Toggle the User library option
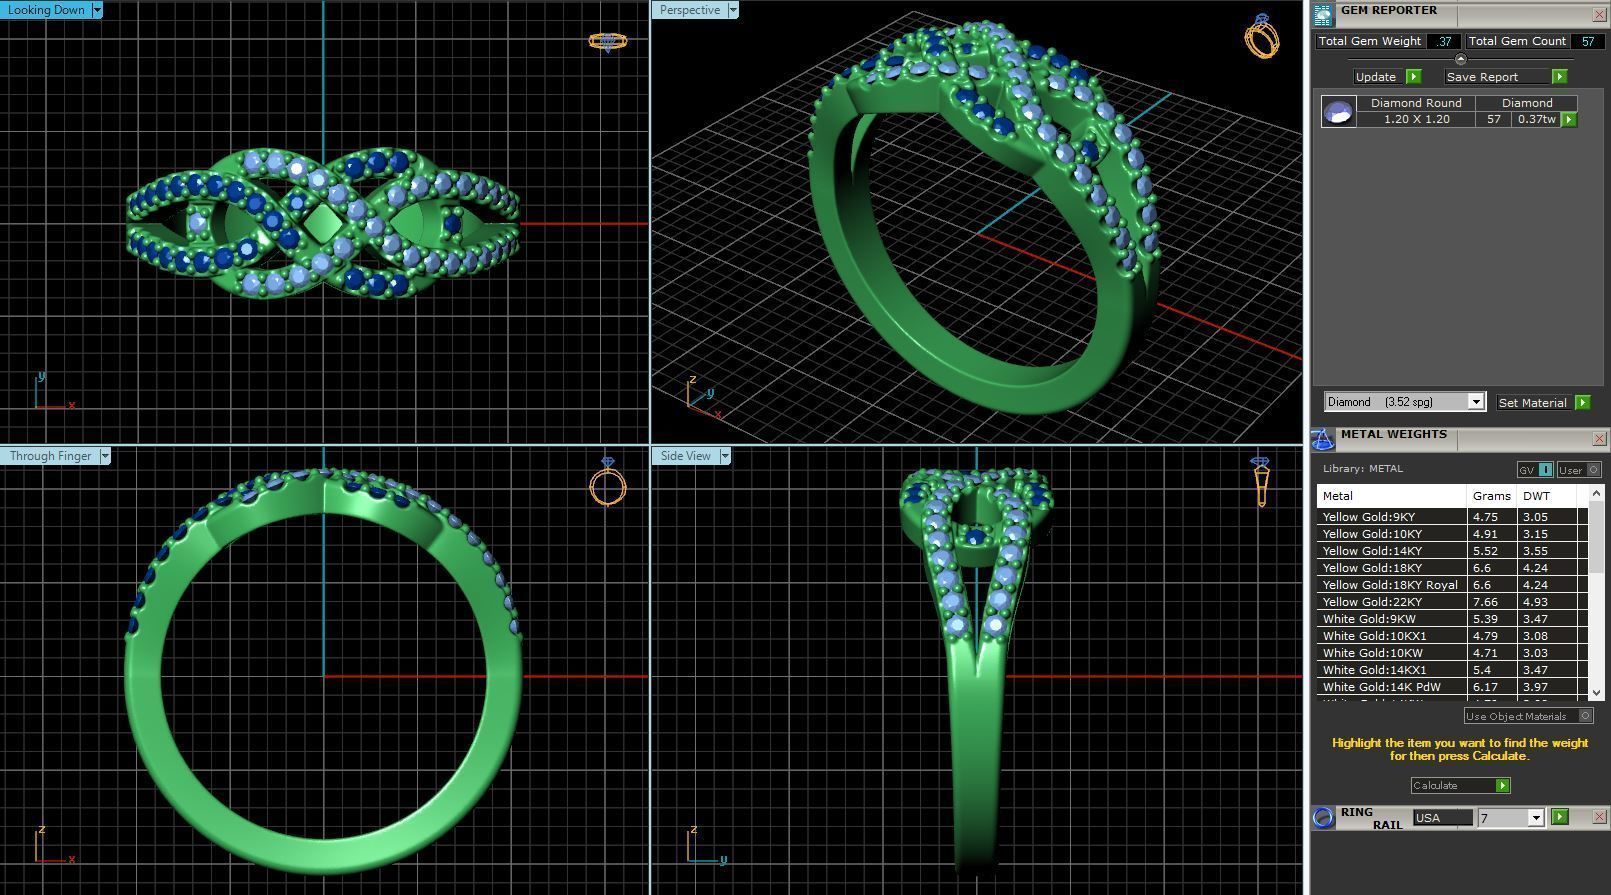 coord(1579,469)
